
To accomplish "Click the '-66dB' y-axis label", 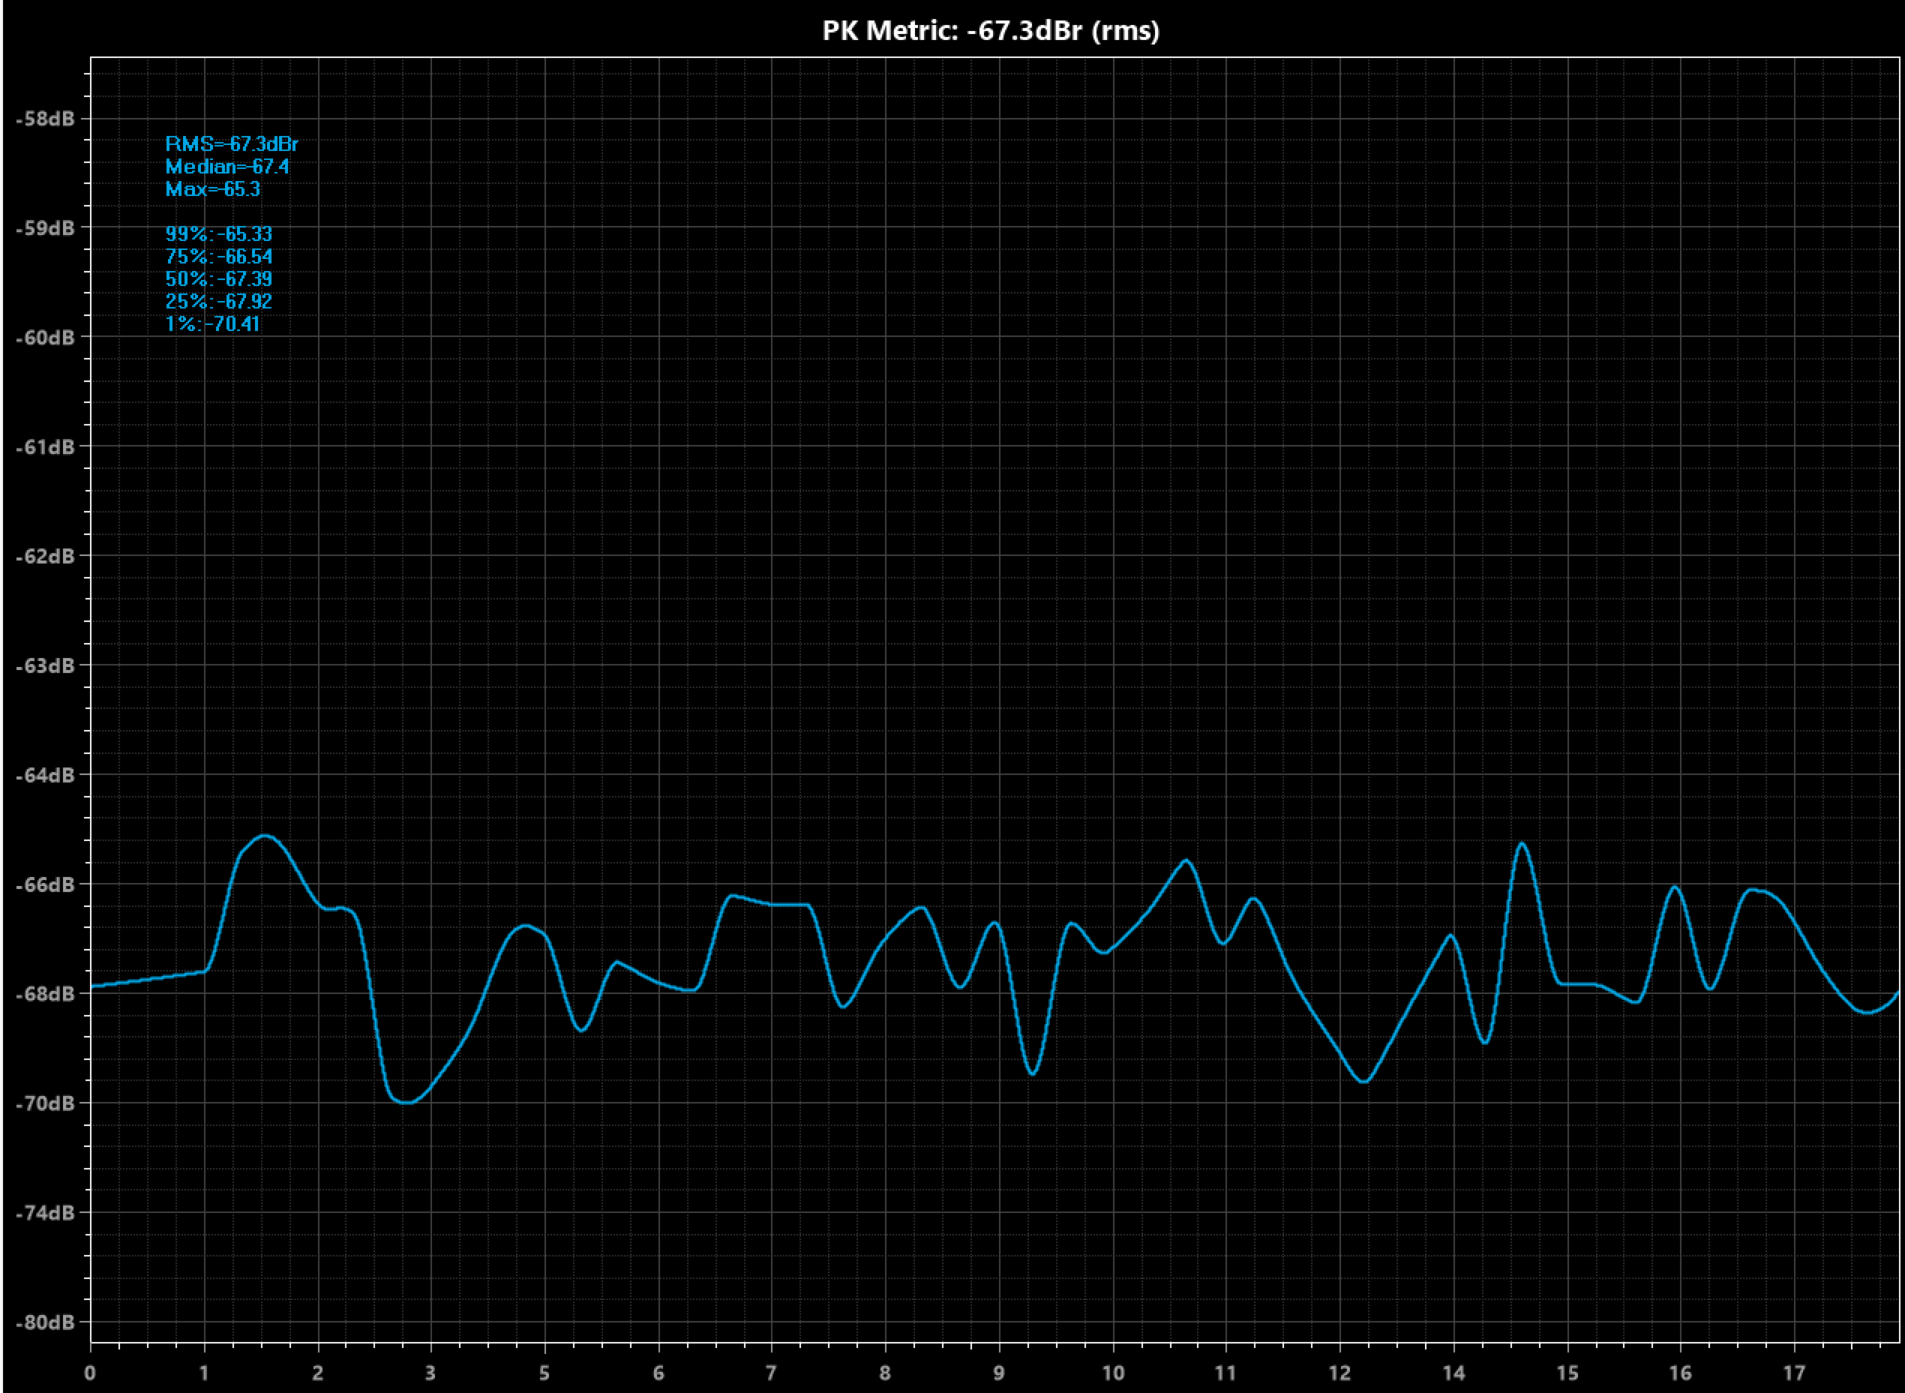I will (x=45, y=885).
